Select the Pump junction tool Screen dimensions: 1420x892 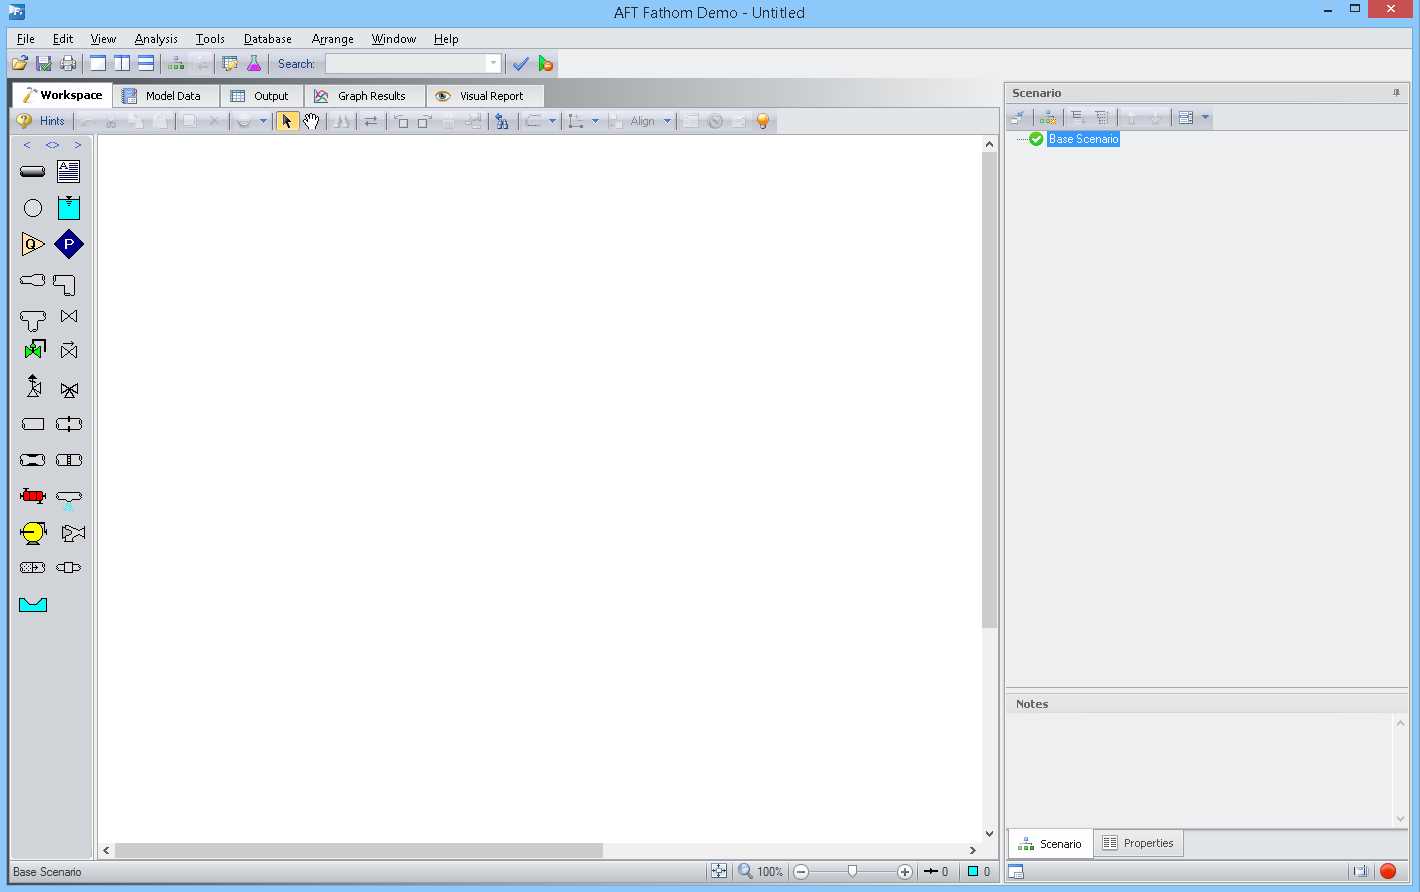pyautogui.click(x=33, y=533)
